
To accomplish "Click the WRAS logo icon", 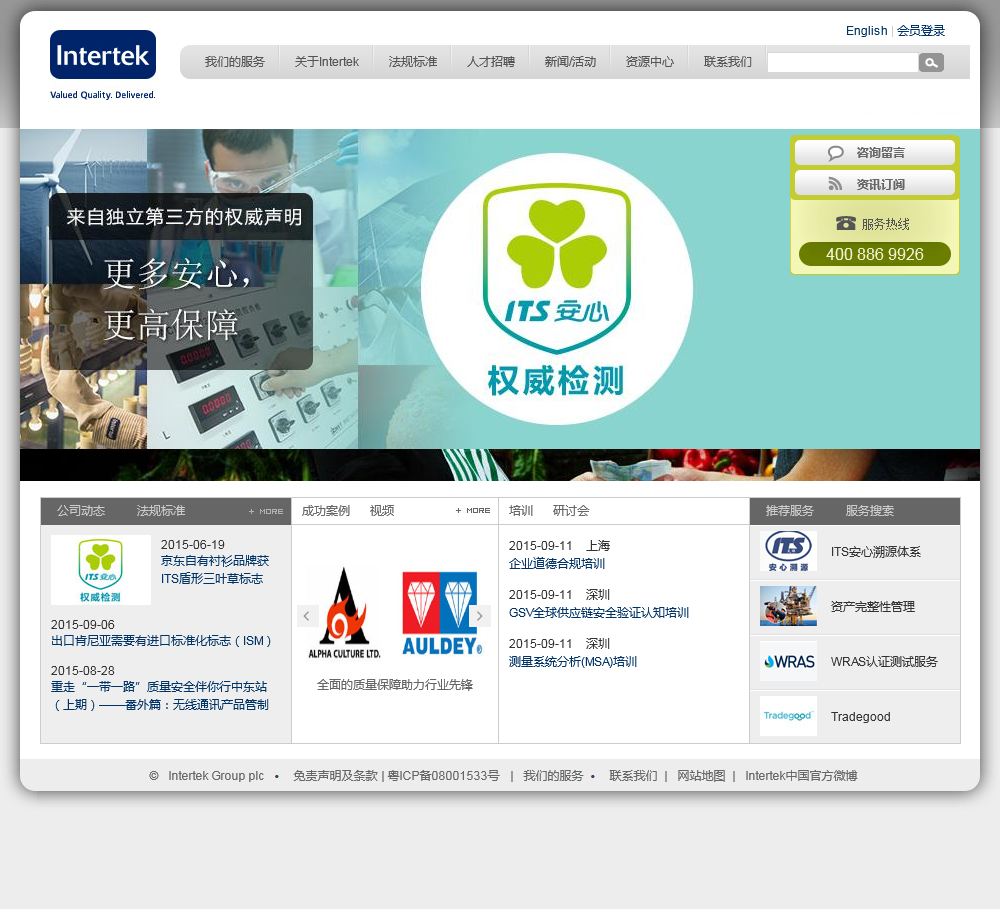I will (x=788, y=661).
